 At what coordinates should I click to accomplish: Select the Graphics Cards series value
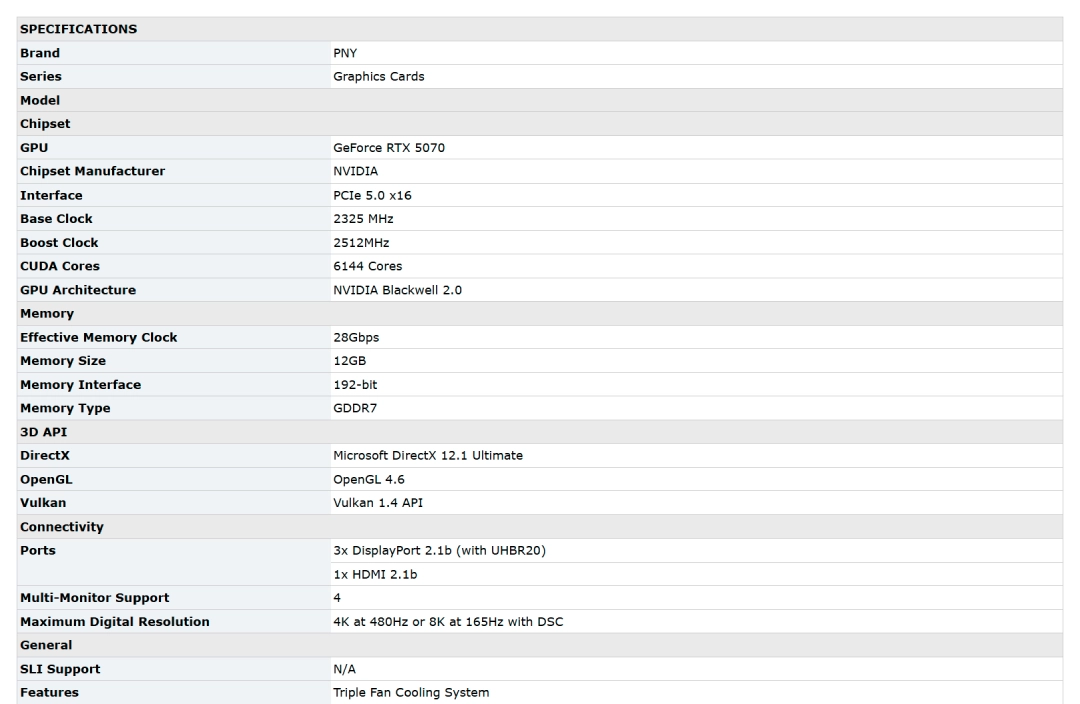[378, 77]
